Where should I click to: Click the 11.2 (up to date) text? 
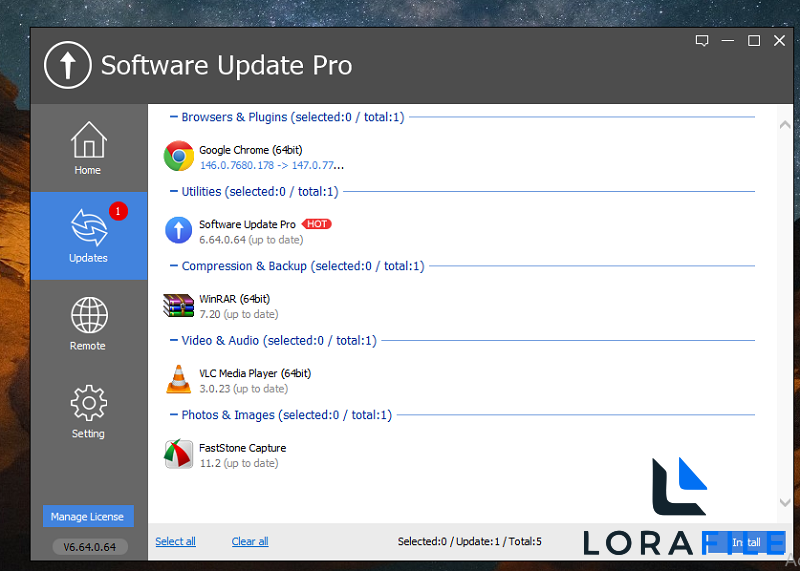point(239,463)
